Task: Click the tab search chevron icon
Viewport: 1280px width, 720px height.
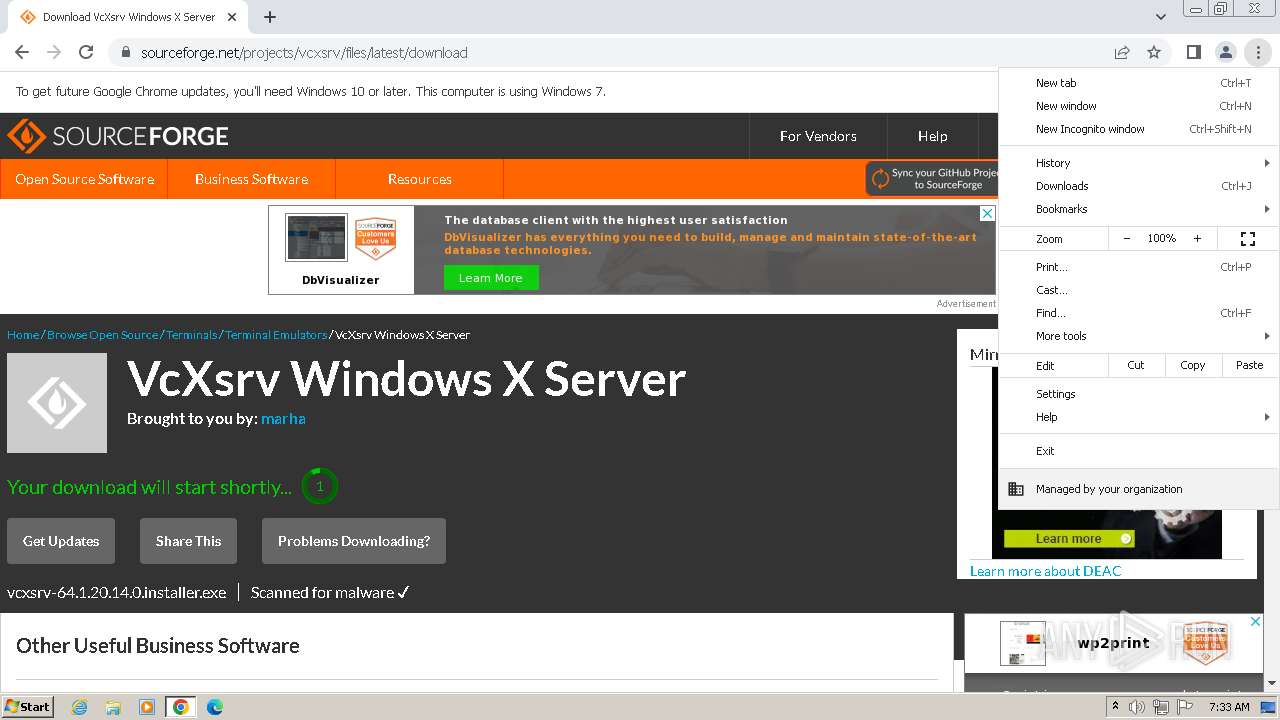Action: (x=1160, y=17)
